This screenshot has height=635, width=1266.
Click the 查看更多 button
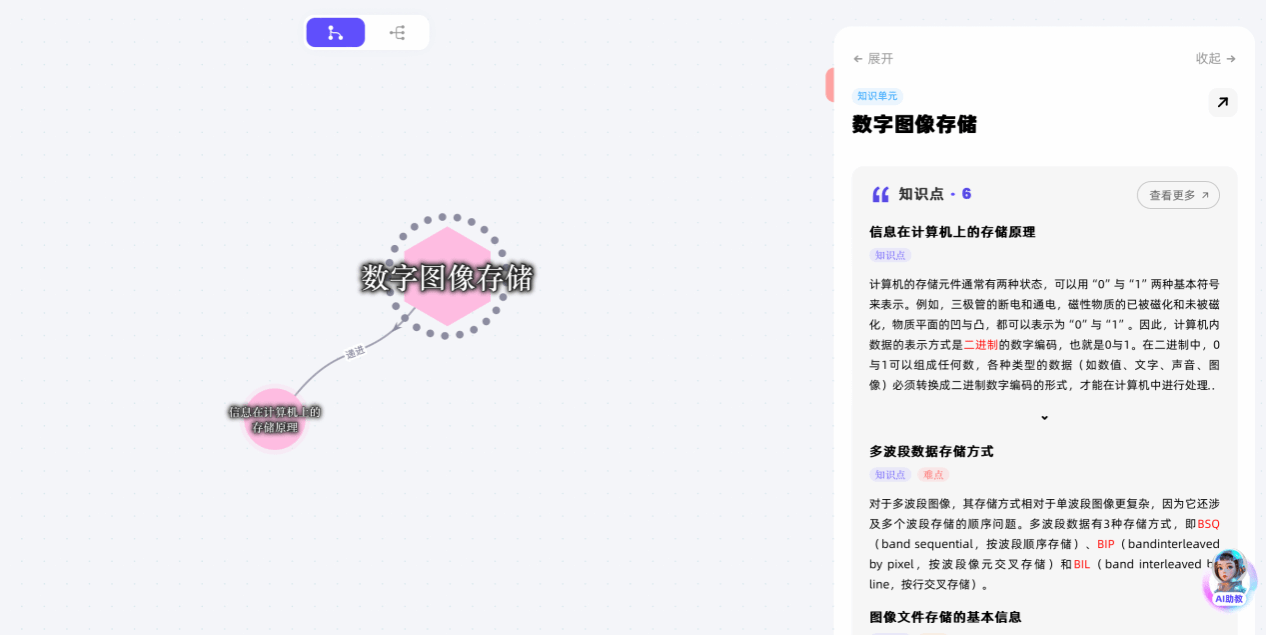pos(1178,195)
